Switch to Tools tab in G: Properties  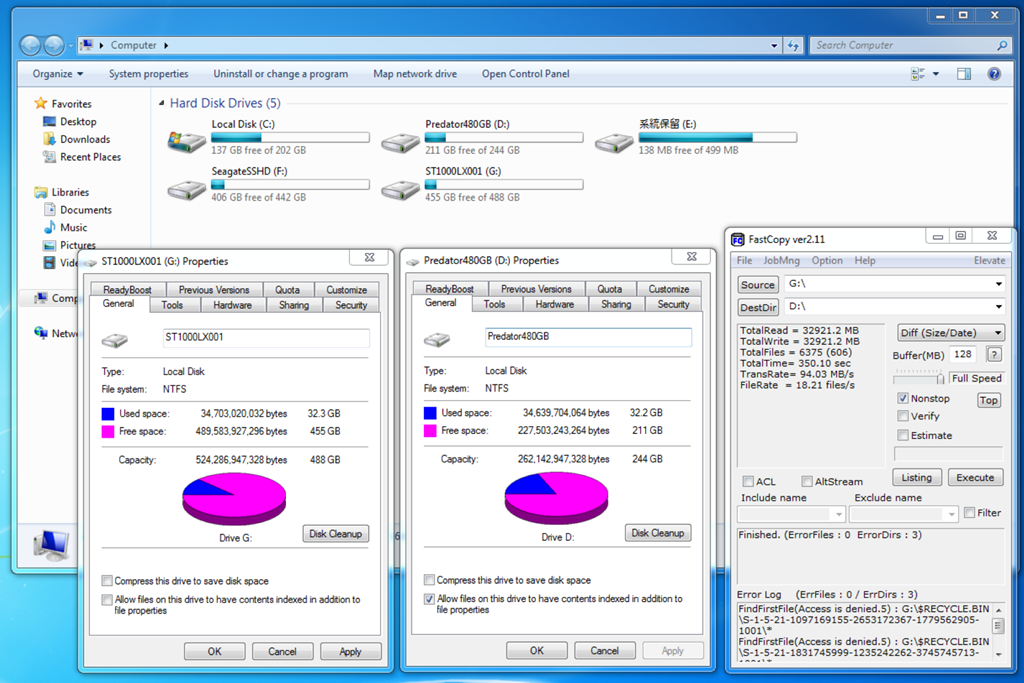point(172,305)
